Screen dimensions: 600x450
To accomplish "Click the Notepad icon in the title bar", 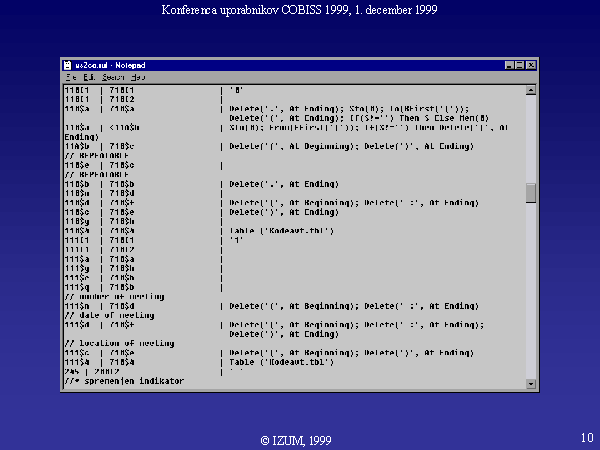I will (x=68, y=65).
